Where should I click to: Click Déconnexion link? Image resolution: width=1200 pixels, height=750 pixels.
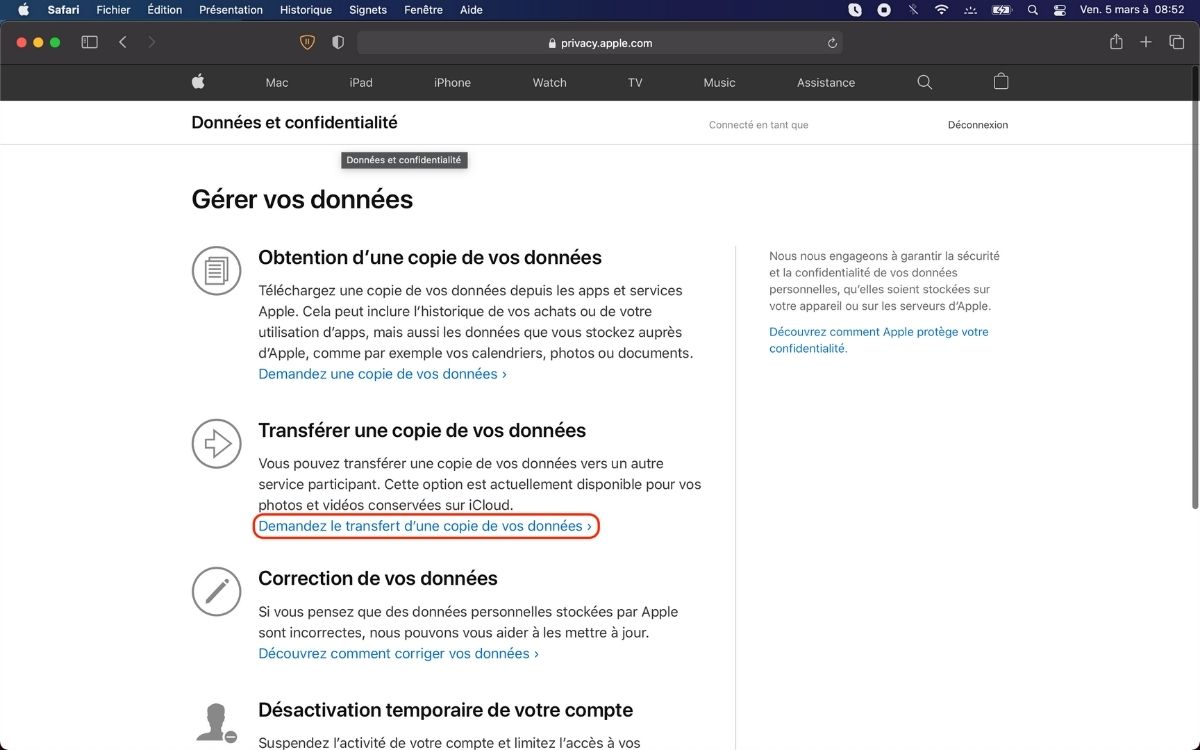point(978,125)
